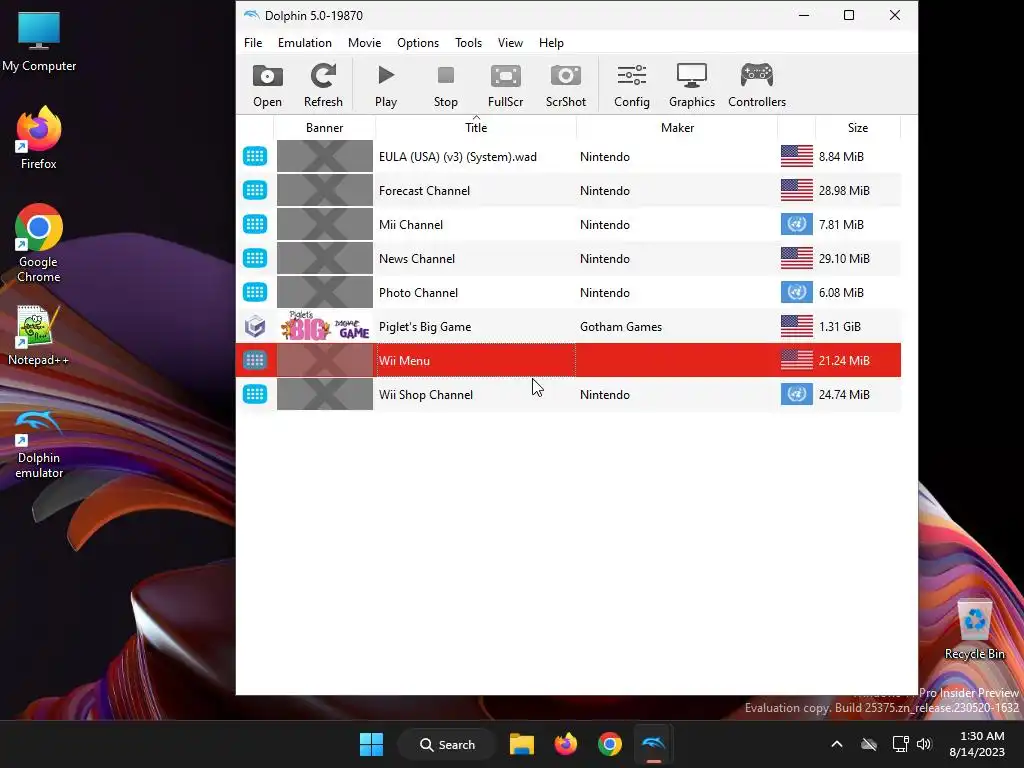Select the Recycle Bin desktop icon
The width and height of the screenshot is (1024, 768).
coord(974,630)
